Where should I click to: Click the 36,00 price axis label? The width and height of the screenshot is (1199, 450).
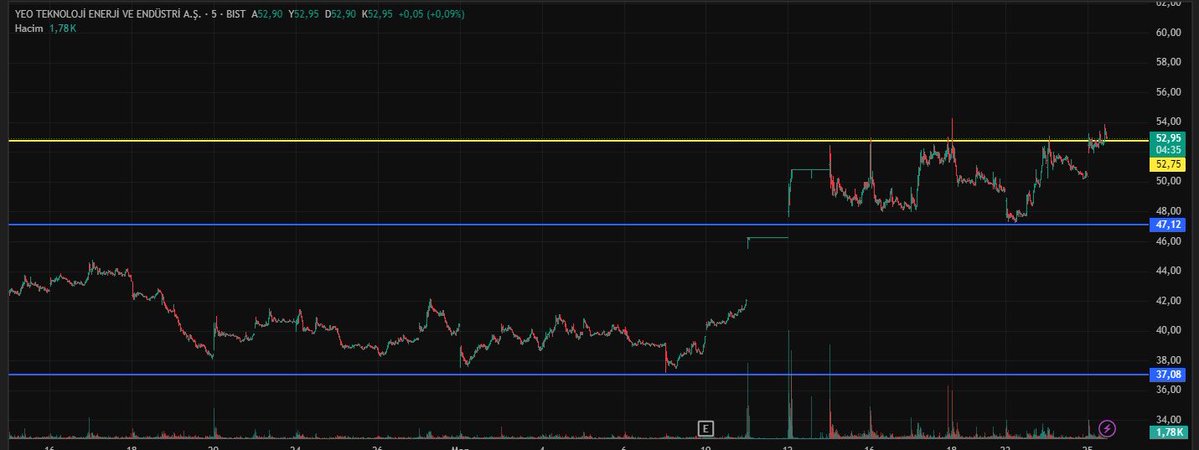(x=1167, y=390)
